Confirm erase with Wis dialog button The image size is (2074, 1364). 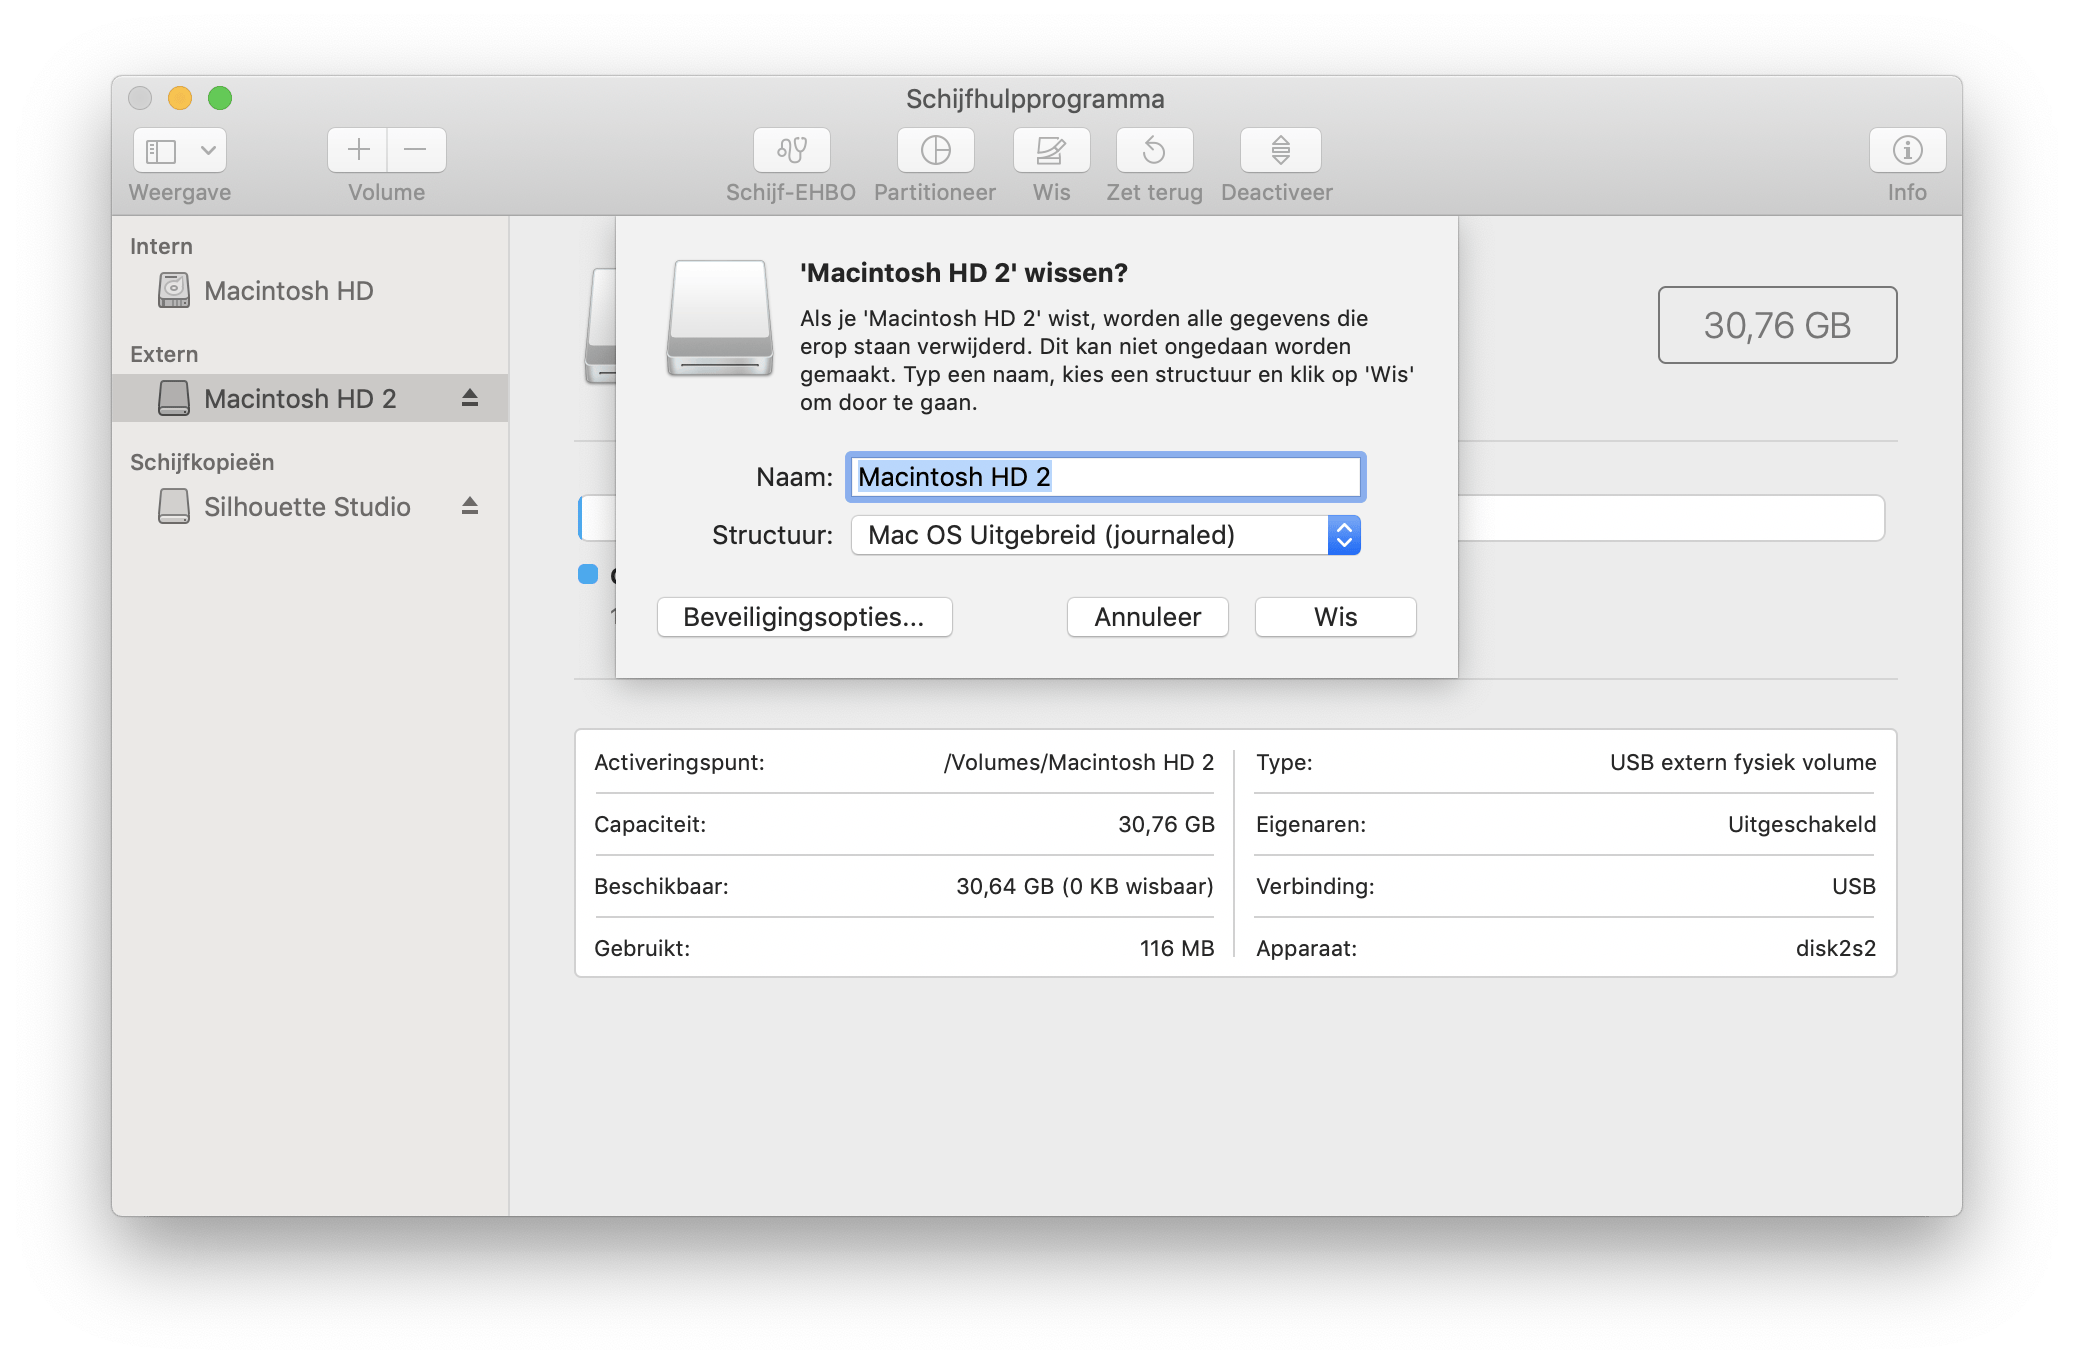(x=1335, y=617)
